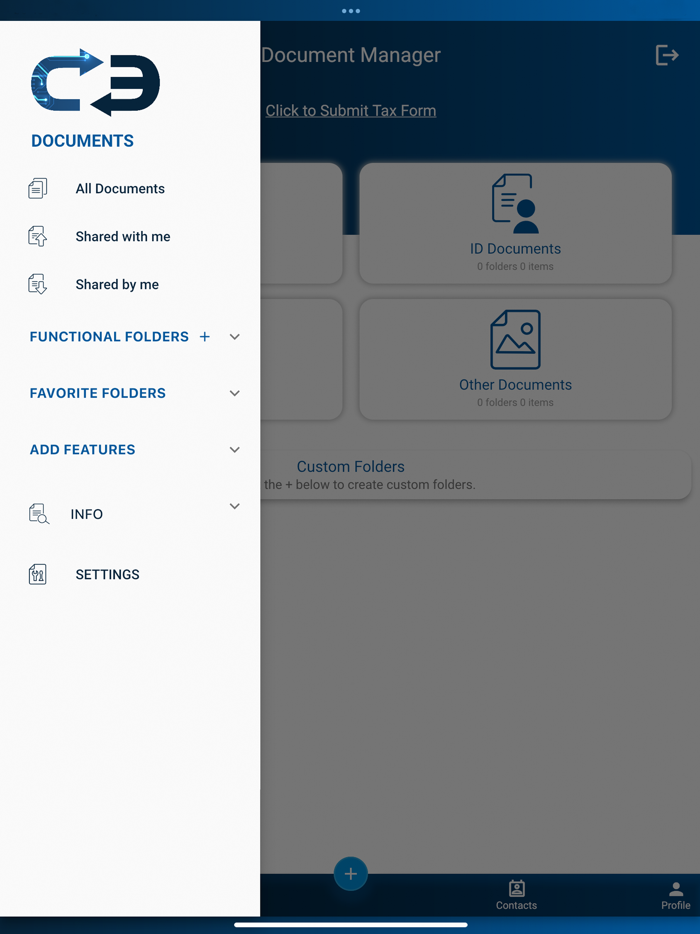
Task: Click the ADD FEATURES heading
Action: point(82,450)
